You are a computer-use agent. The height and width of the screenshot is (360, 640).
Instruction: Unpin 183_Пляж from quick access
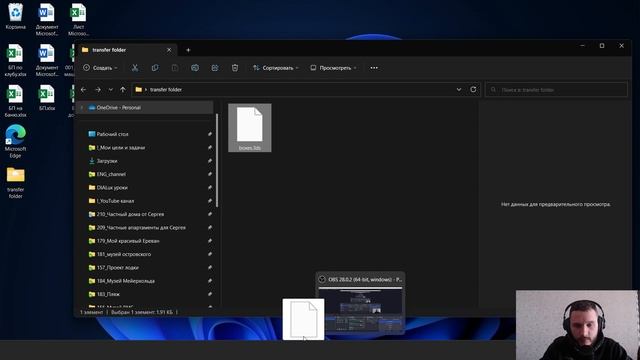click(x=210, y=294)
